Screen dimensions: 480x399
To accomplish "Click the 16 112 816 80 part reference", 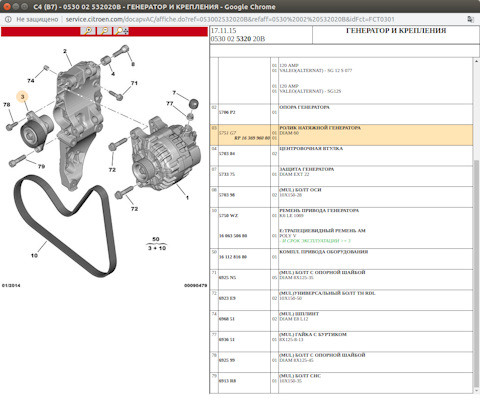I will [233, 257].
